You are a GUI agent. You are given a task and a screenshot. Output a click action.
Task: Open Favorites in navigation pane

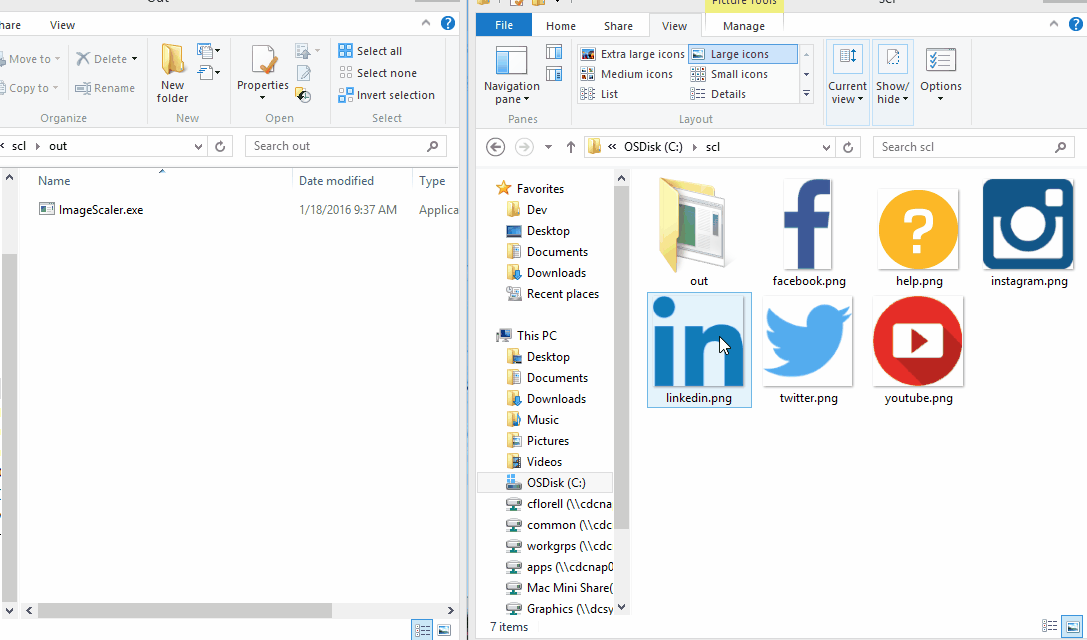530,189
